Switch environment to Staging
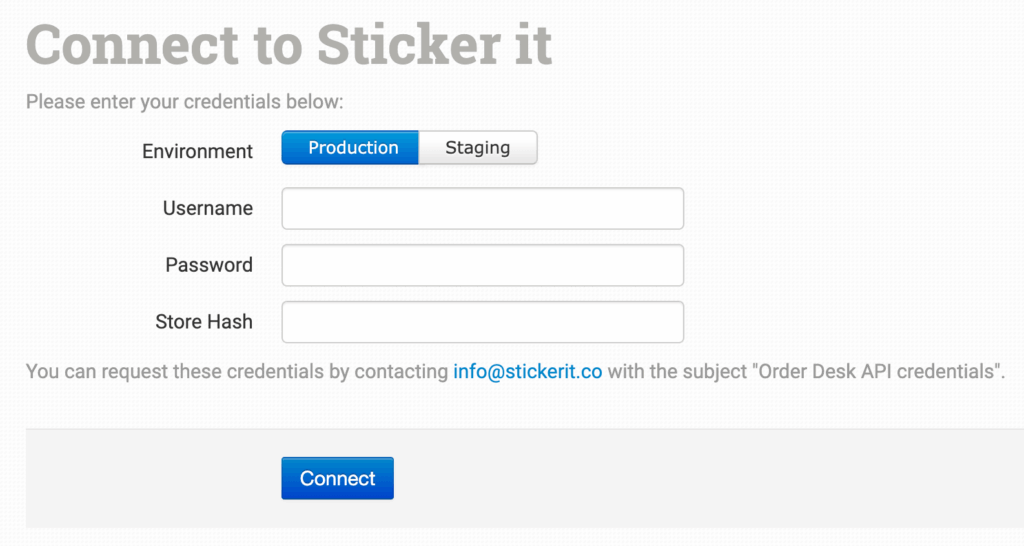This screenshot has height=546, width=1024. click(477, 148)
